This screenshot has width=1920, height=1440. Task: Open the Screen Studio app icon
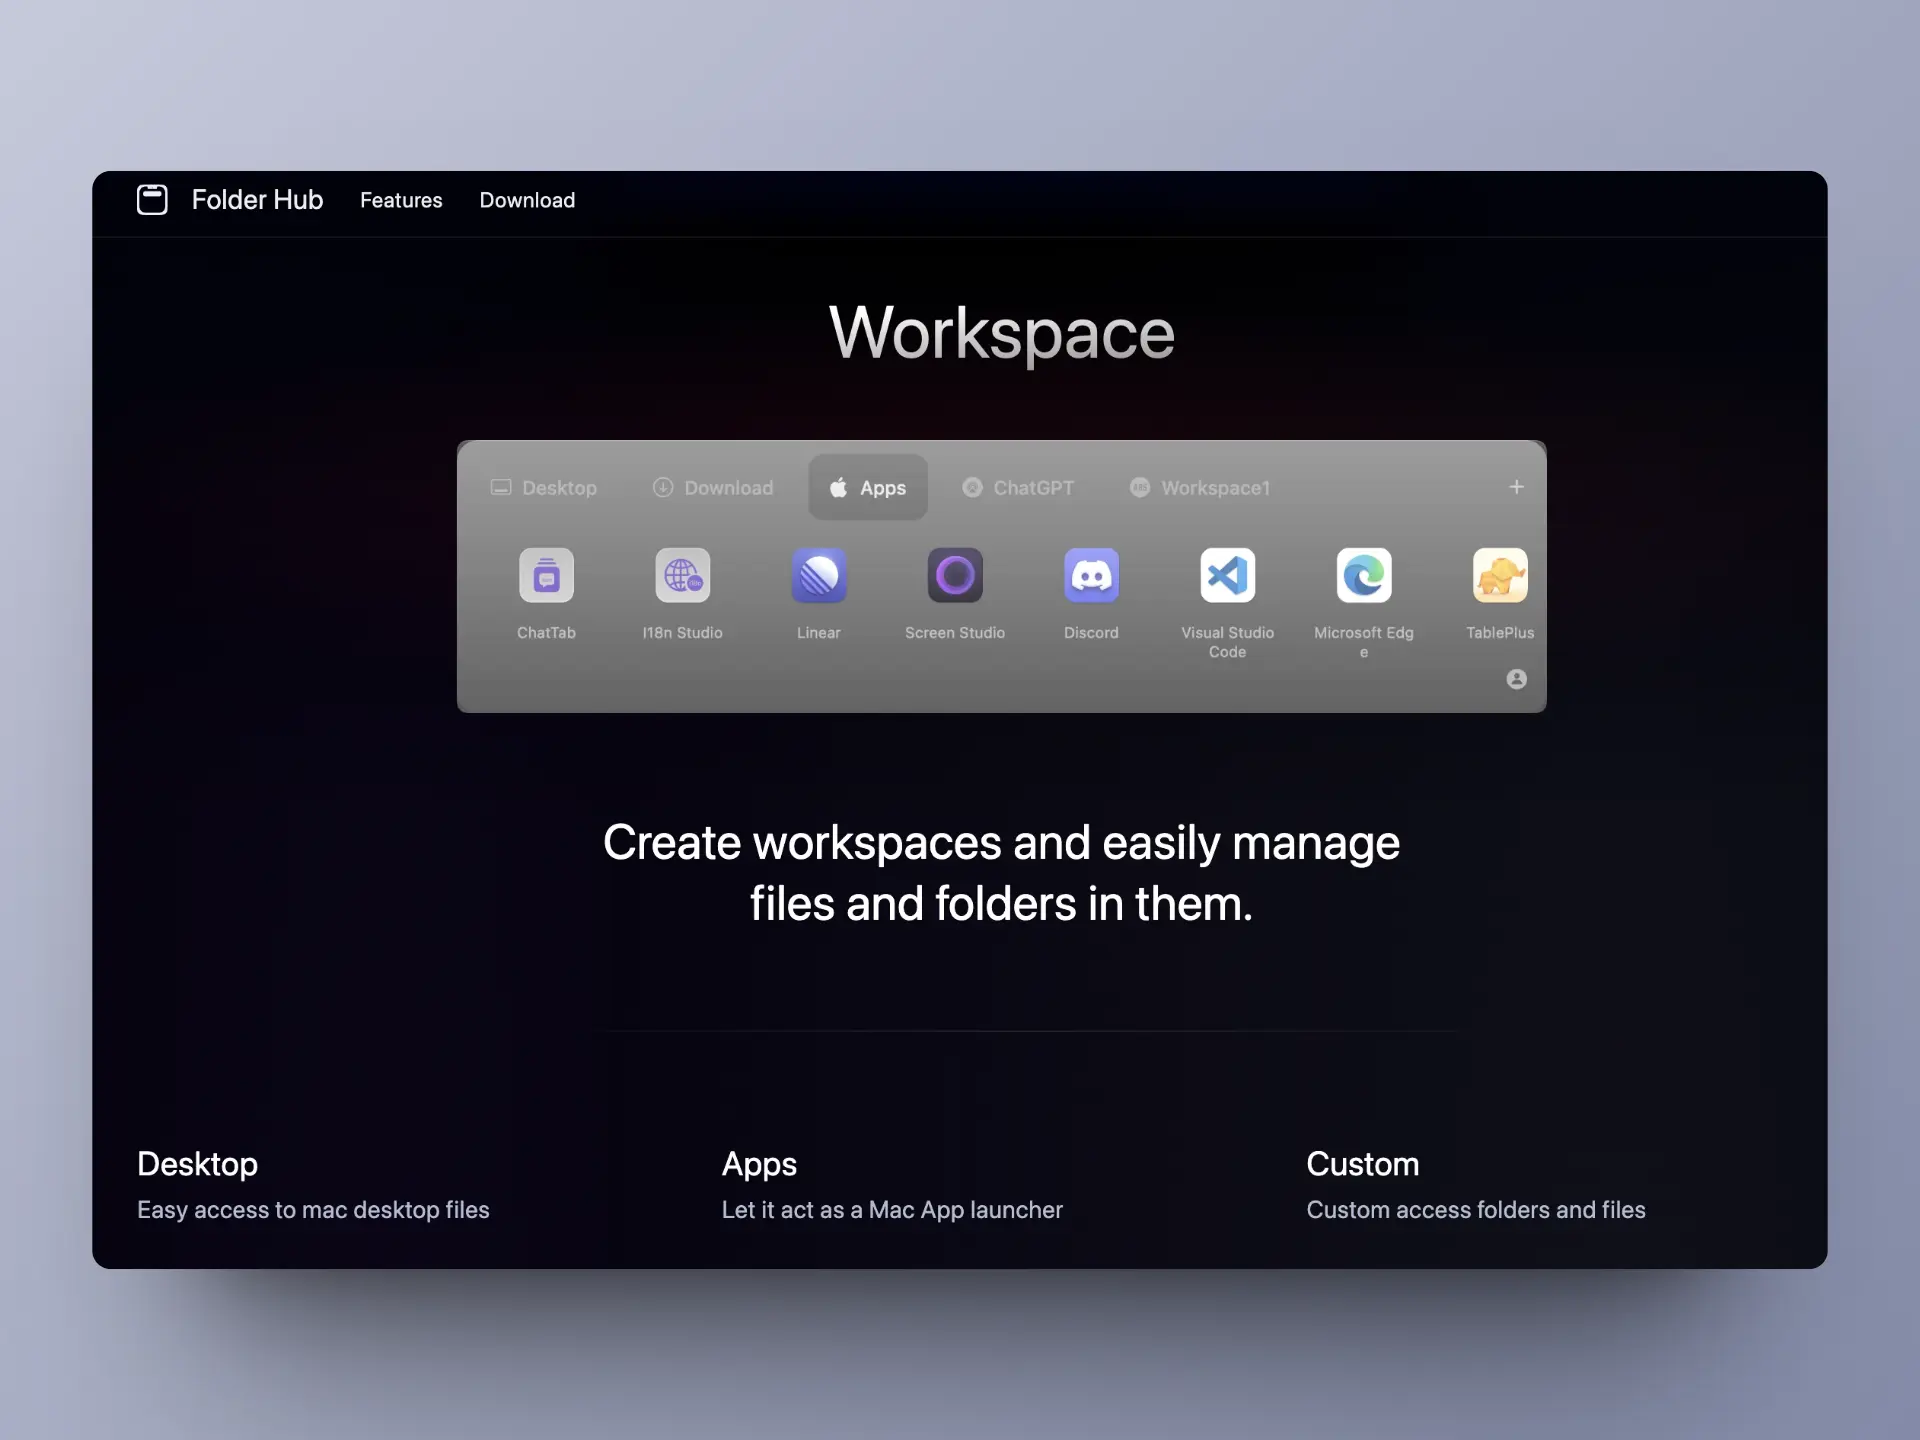(955, 575)
